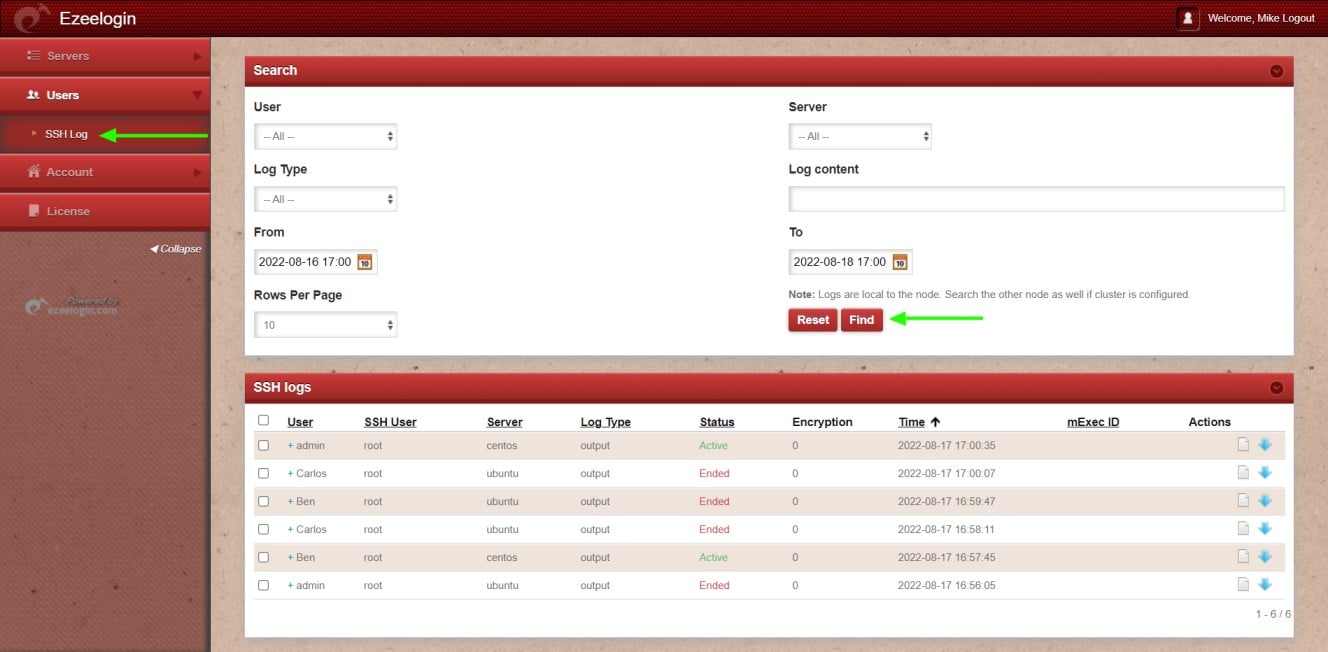
Task: Check the box for Carlos 16:58:11 row
Action: 263,529
